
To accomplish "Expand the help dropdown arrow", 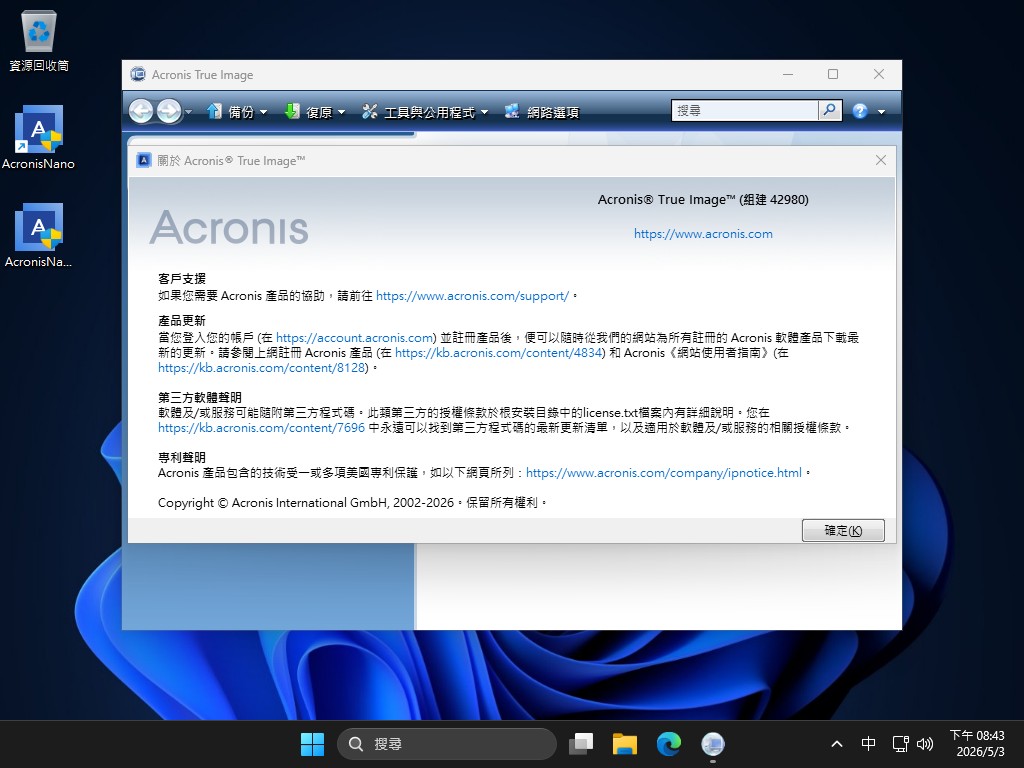I will coord(882,112).
